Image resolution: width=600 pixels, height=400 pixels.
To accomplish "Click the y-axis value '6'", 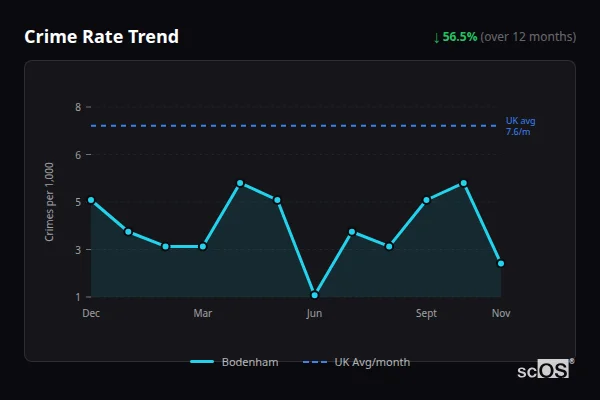I will click(x=78, y=155).
